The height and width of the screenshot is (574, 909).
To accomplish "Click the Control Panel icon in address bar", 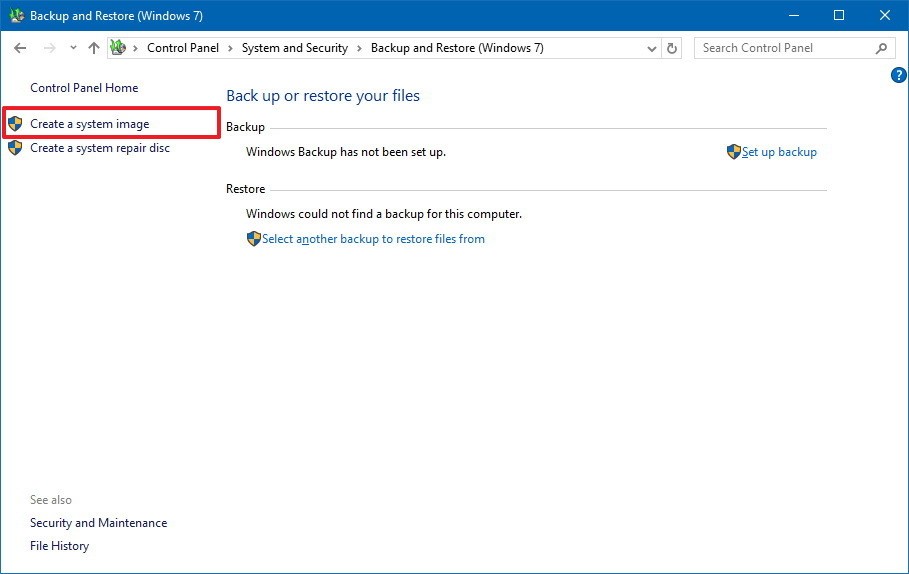I will (119, 48).
